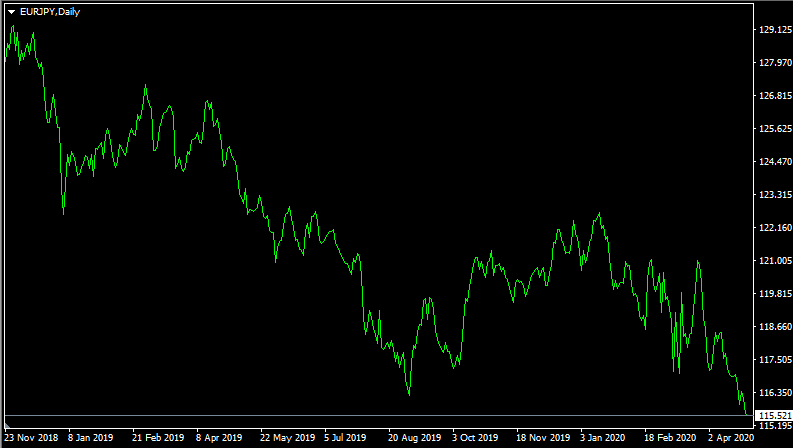Click the 8 Apr 2019 date label
Image resolution: width=793 pixels, height=448 pixels.
click(x=219, y=438)
